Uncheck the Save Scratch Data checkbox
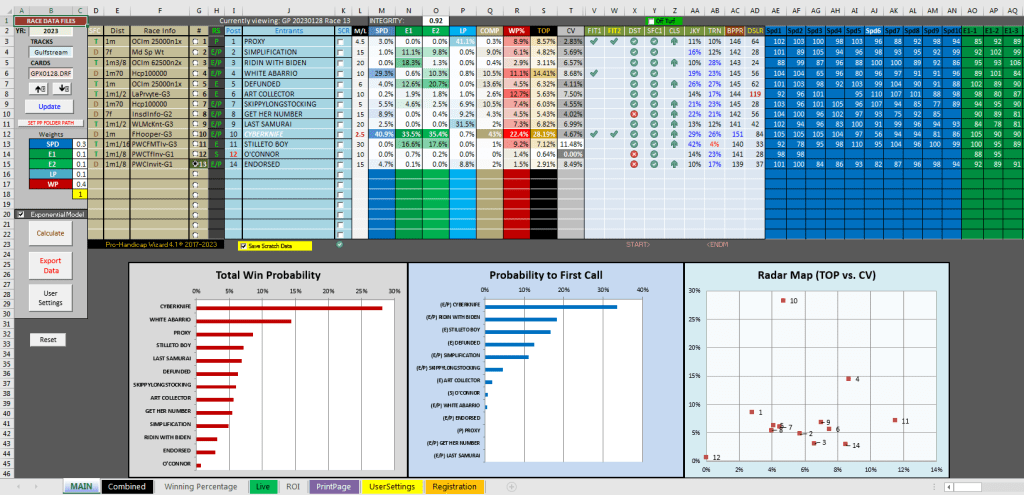1024x495 pixels. (x=243, y=245)
